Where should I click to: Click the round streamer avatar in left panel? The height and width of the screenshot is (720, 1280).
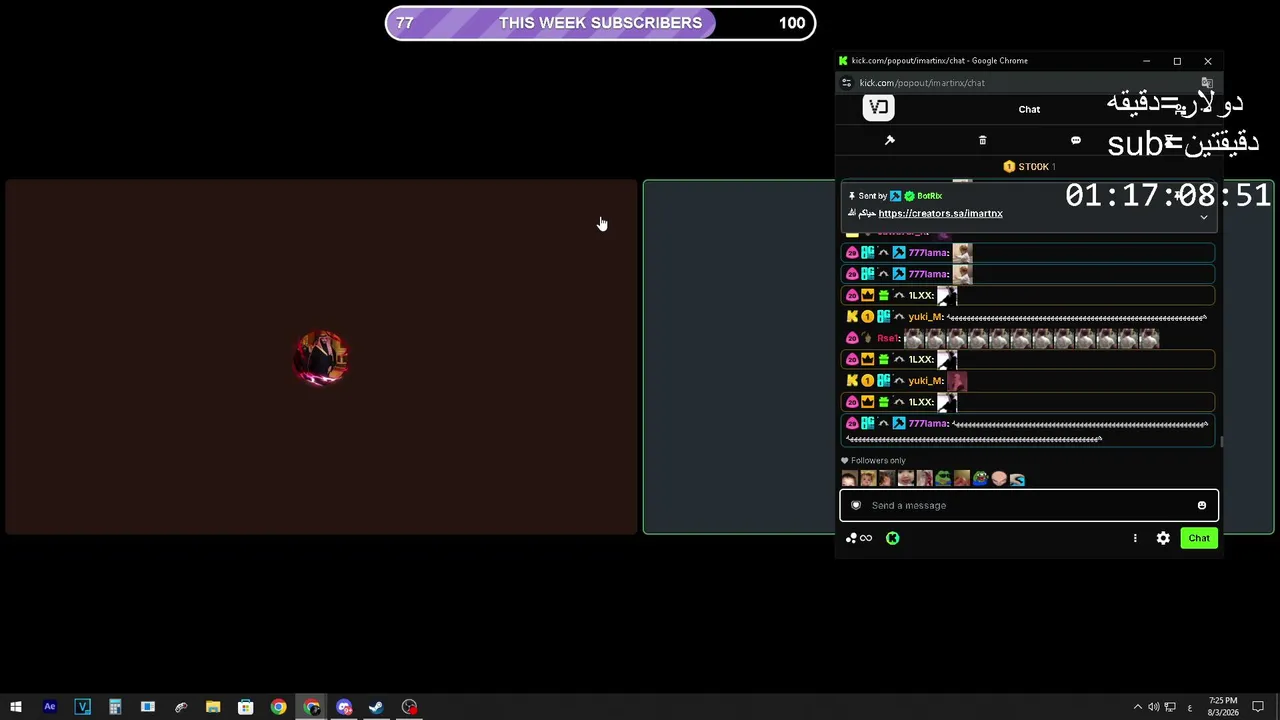point(321,357)
